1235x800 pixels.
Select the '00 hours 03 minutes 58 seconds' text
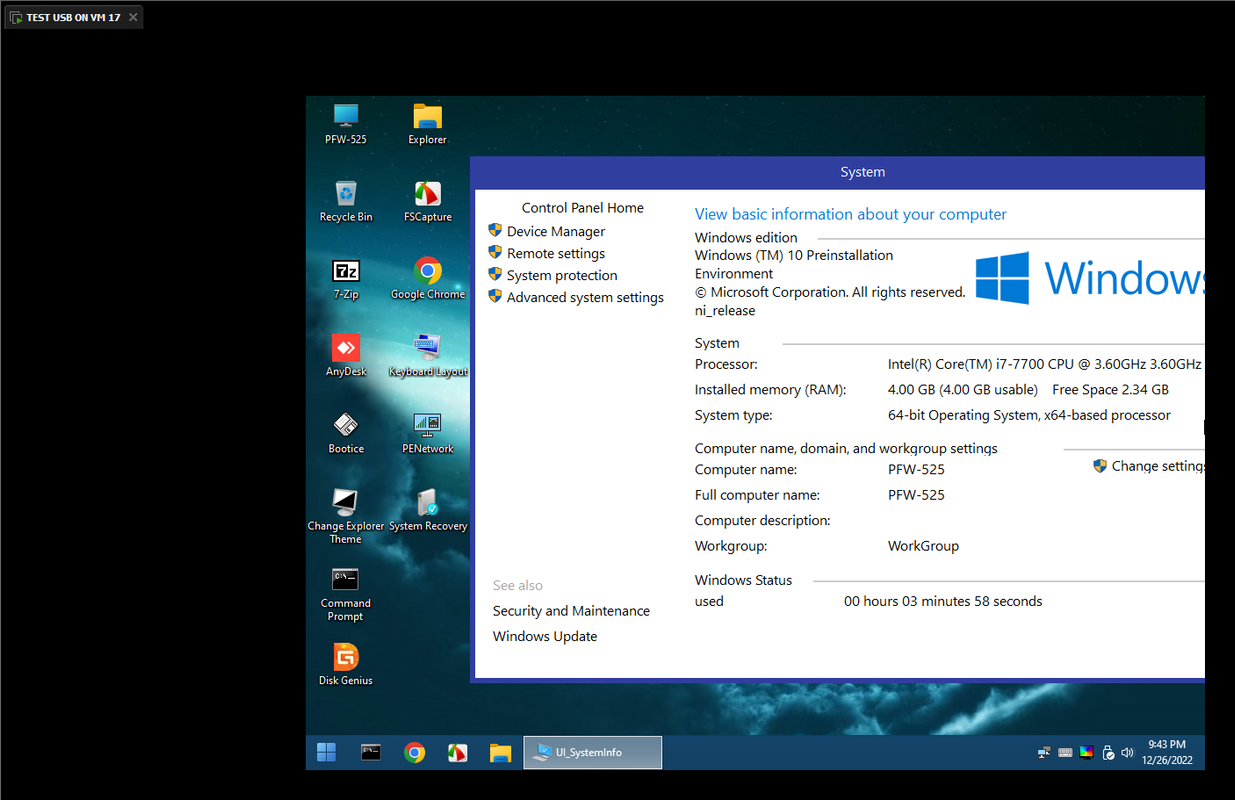(x=943, y=601)
